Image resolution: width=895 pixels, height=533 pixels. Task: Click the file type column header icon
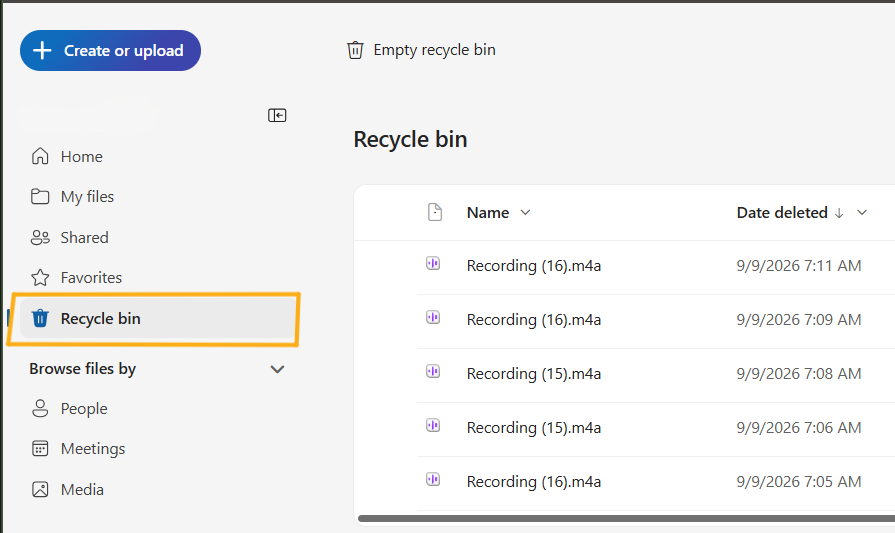[x=435, y=212]
